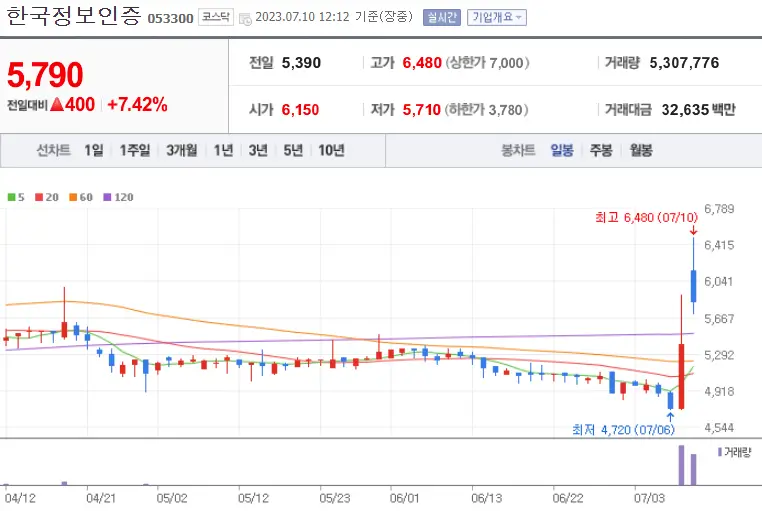762x511 pixels.
Task: Click the 시가 value 6,150
Action: (x=300, y=110)
